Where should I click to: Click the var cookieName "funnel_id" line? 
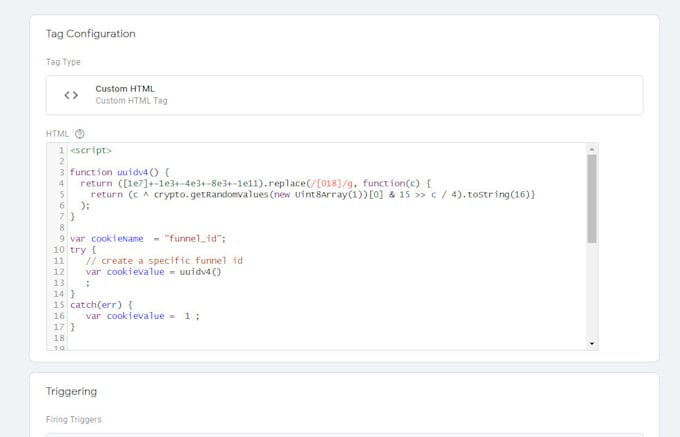(148, 238)
